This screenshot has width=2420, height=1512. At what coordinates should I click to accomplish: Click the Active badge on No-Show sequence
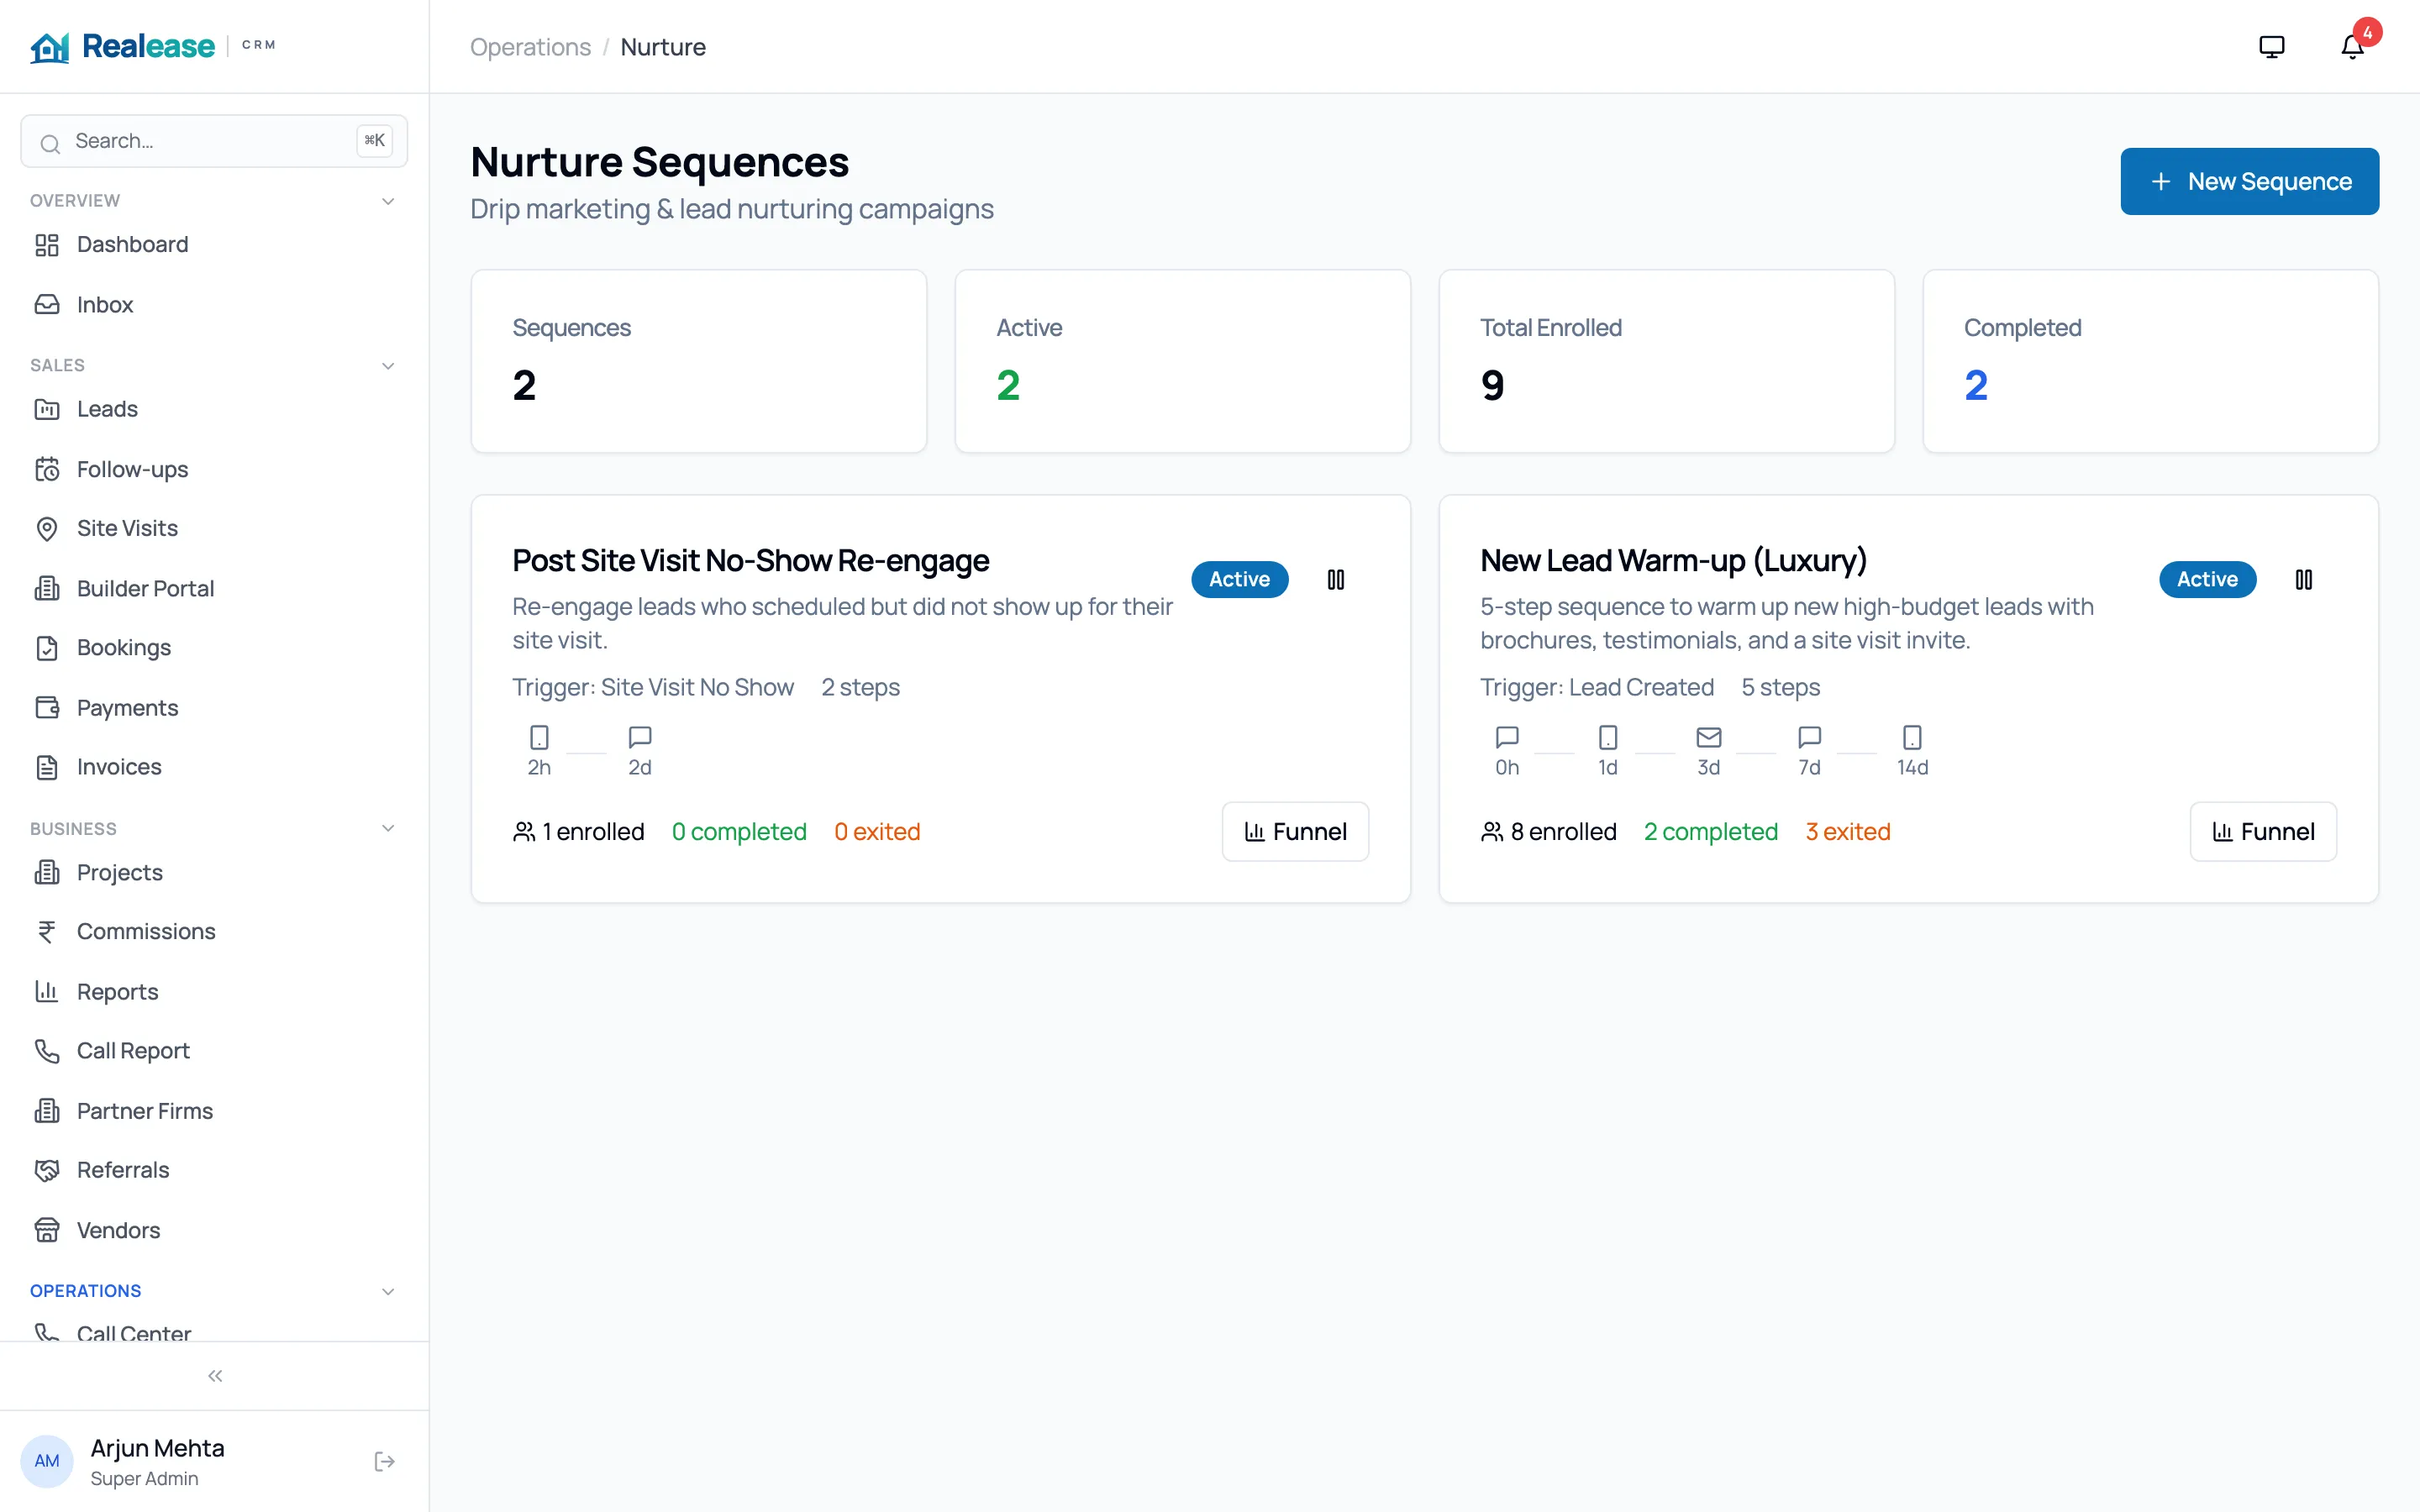click(x=1239, y=579)
